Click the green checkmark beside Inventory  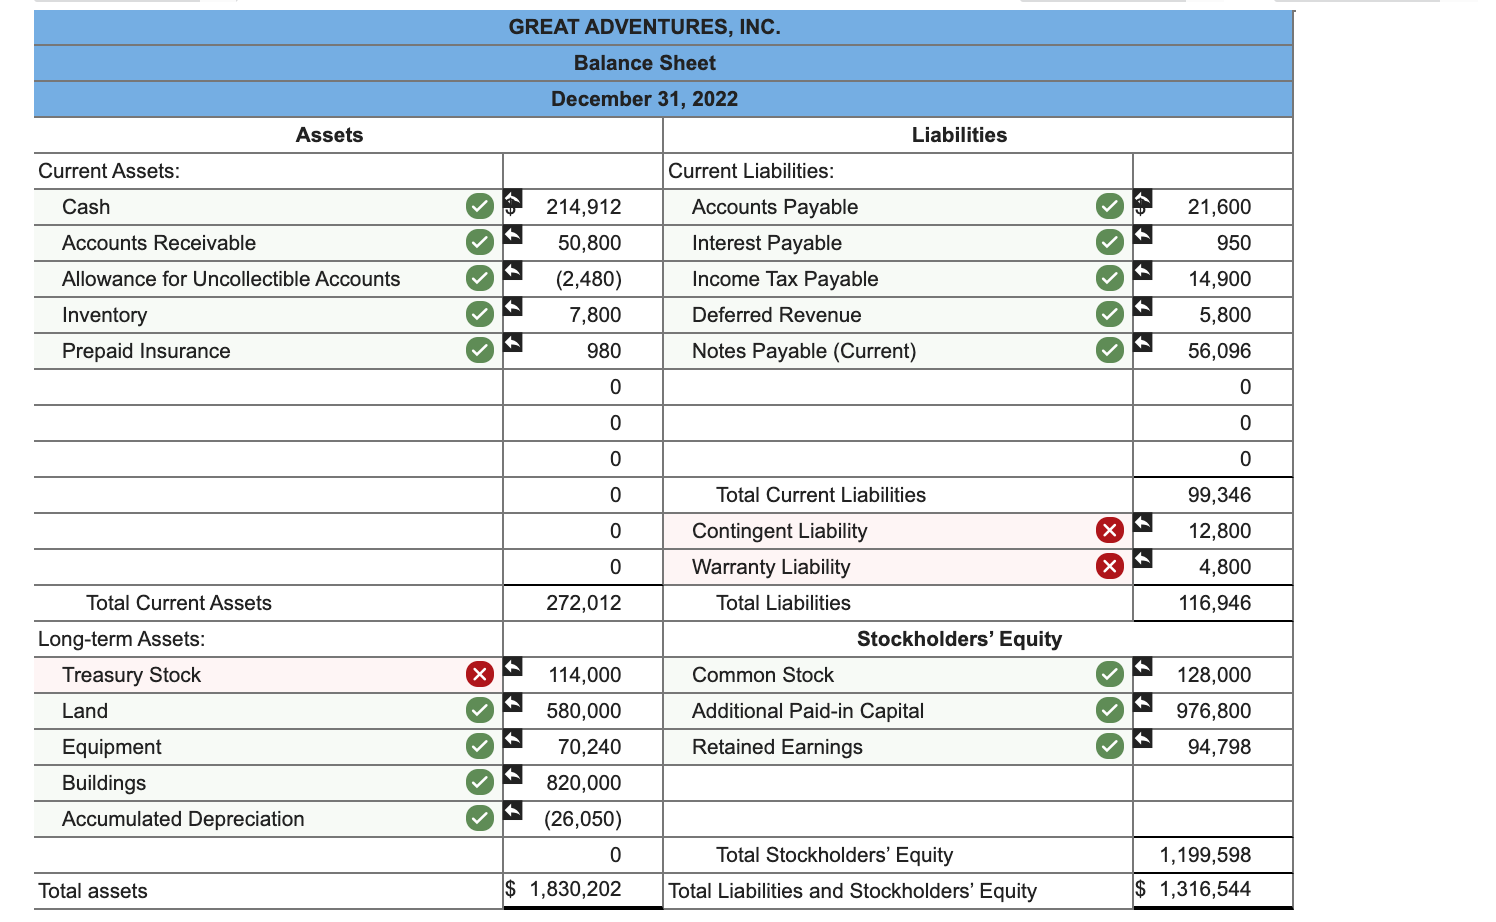[480, 314]
